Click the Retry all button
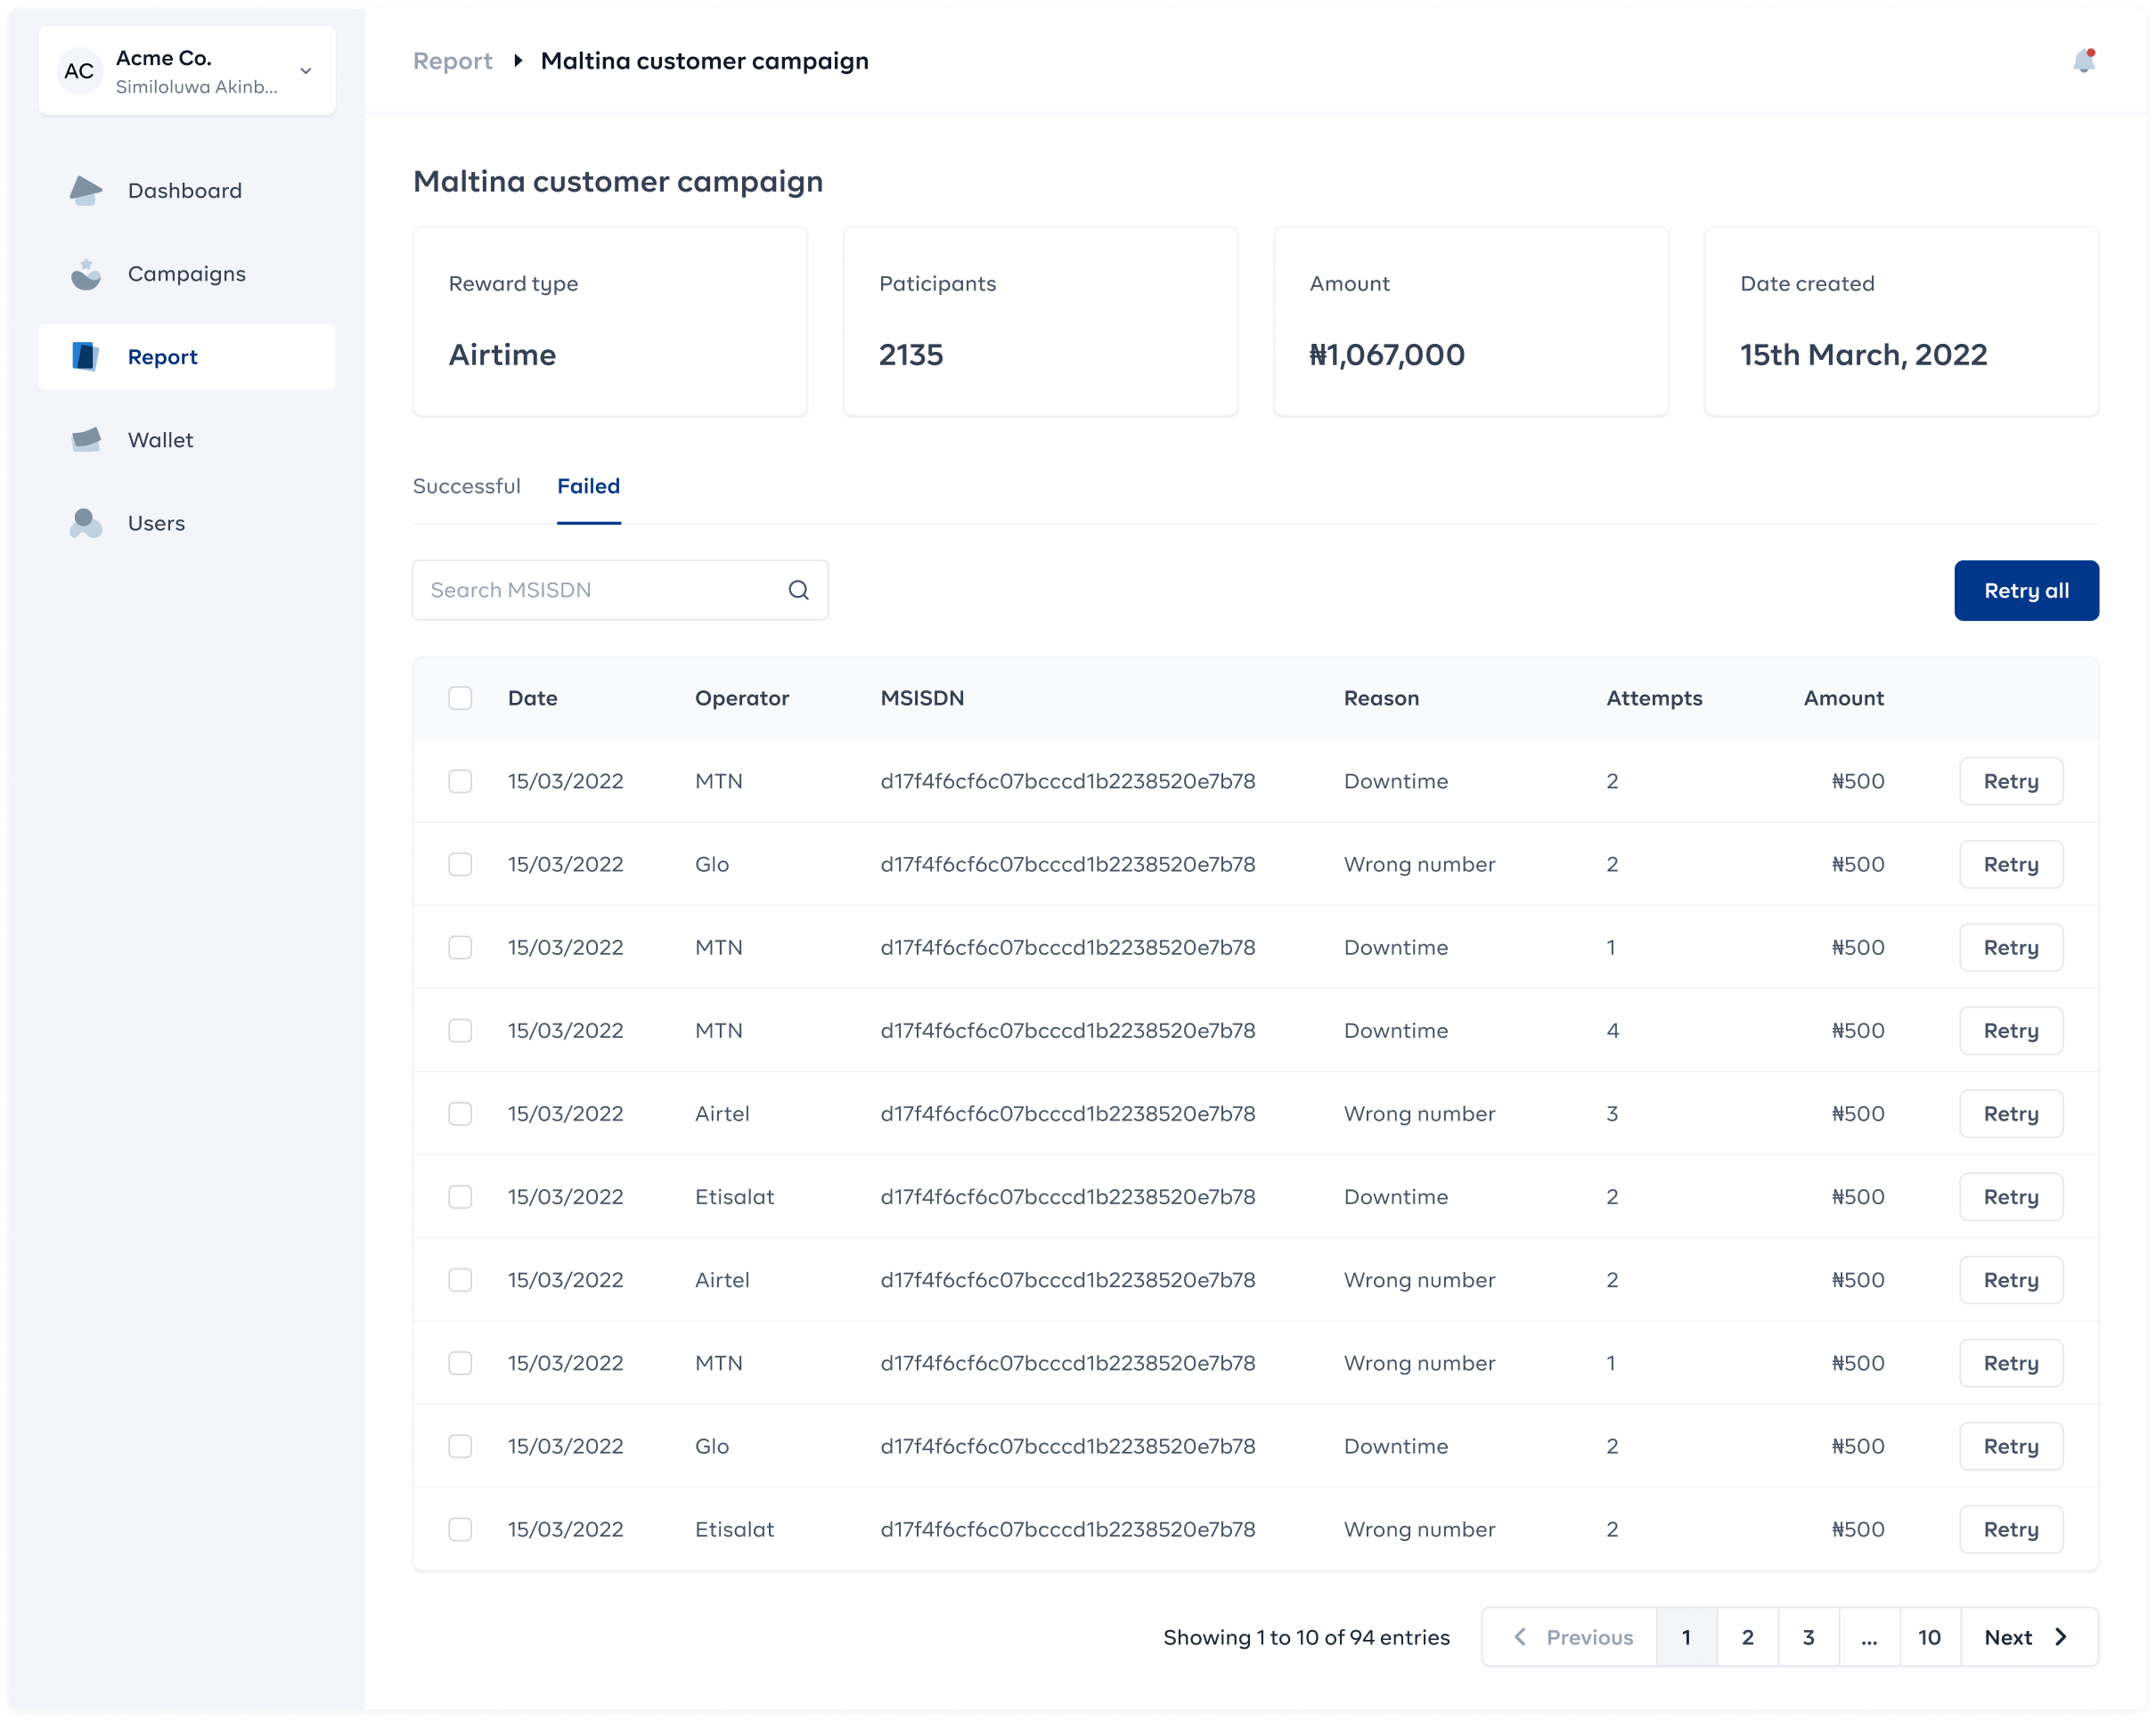 tap(2026, 590)
